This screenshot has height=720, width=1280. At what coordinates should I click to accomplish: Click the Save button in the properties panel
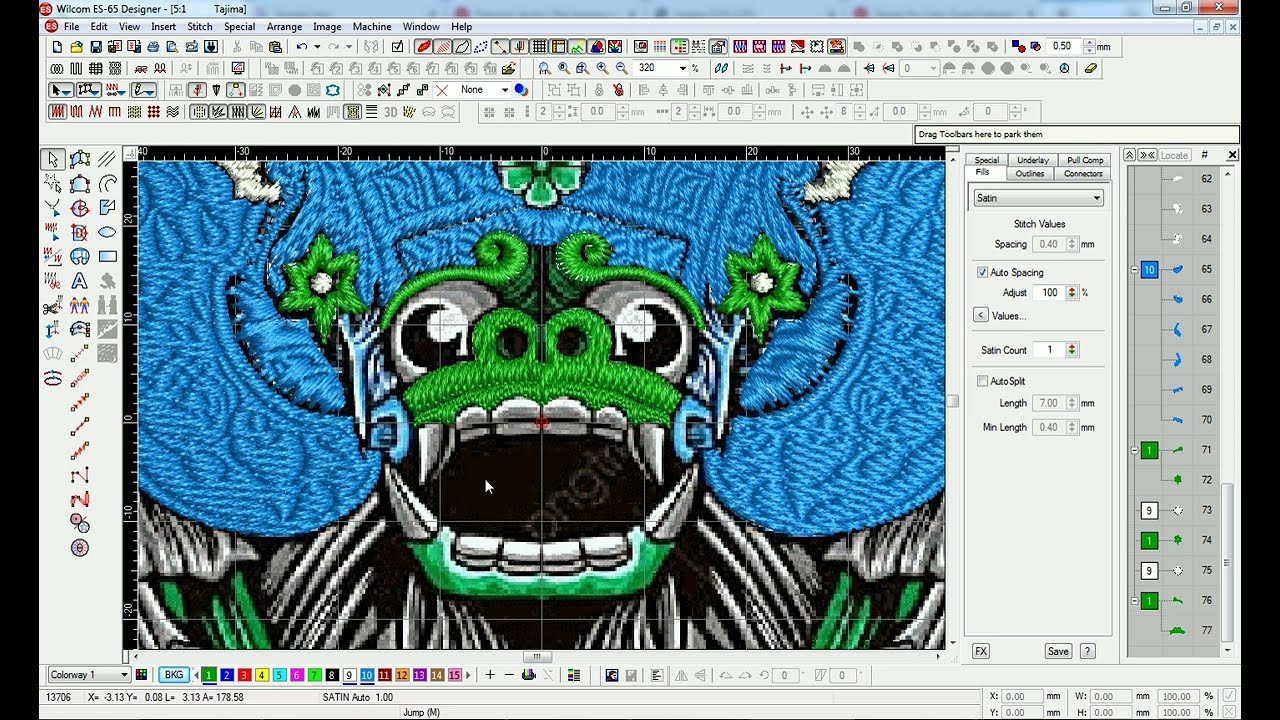tap(1058, 651)
